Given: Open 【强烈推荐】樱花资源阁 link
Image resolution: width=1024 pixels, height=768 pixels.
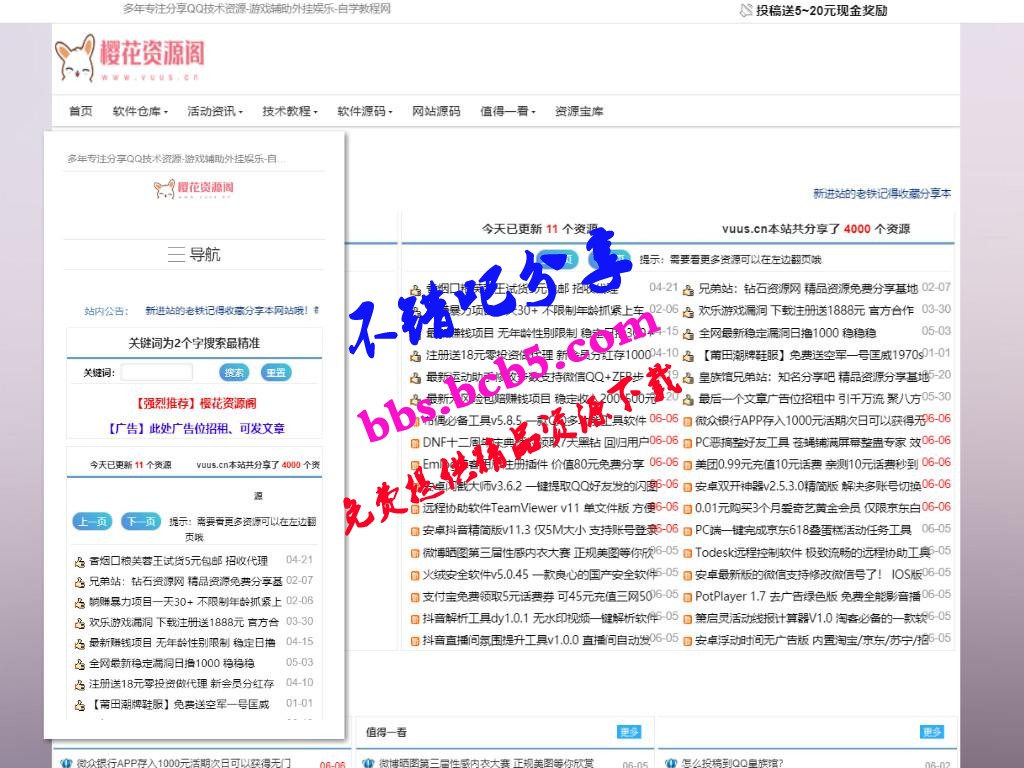Looking at the screenshot, I should pyautogui.click(x=195, y=403).
